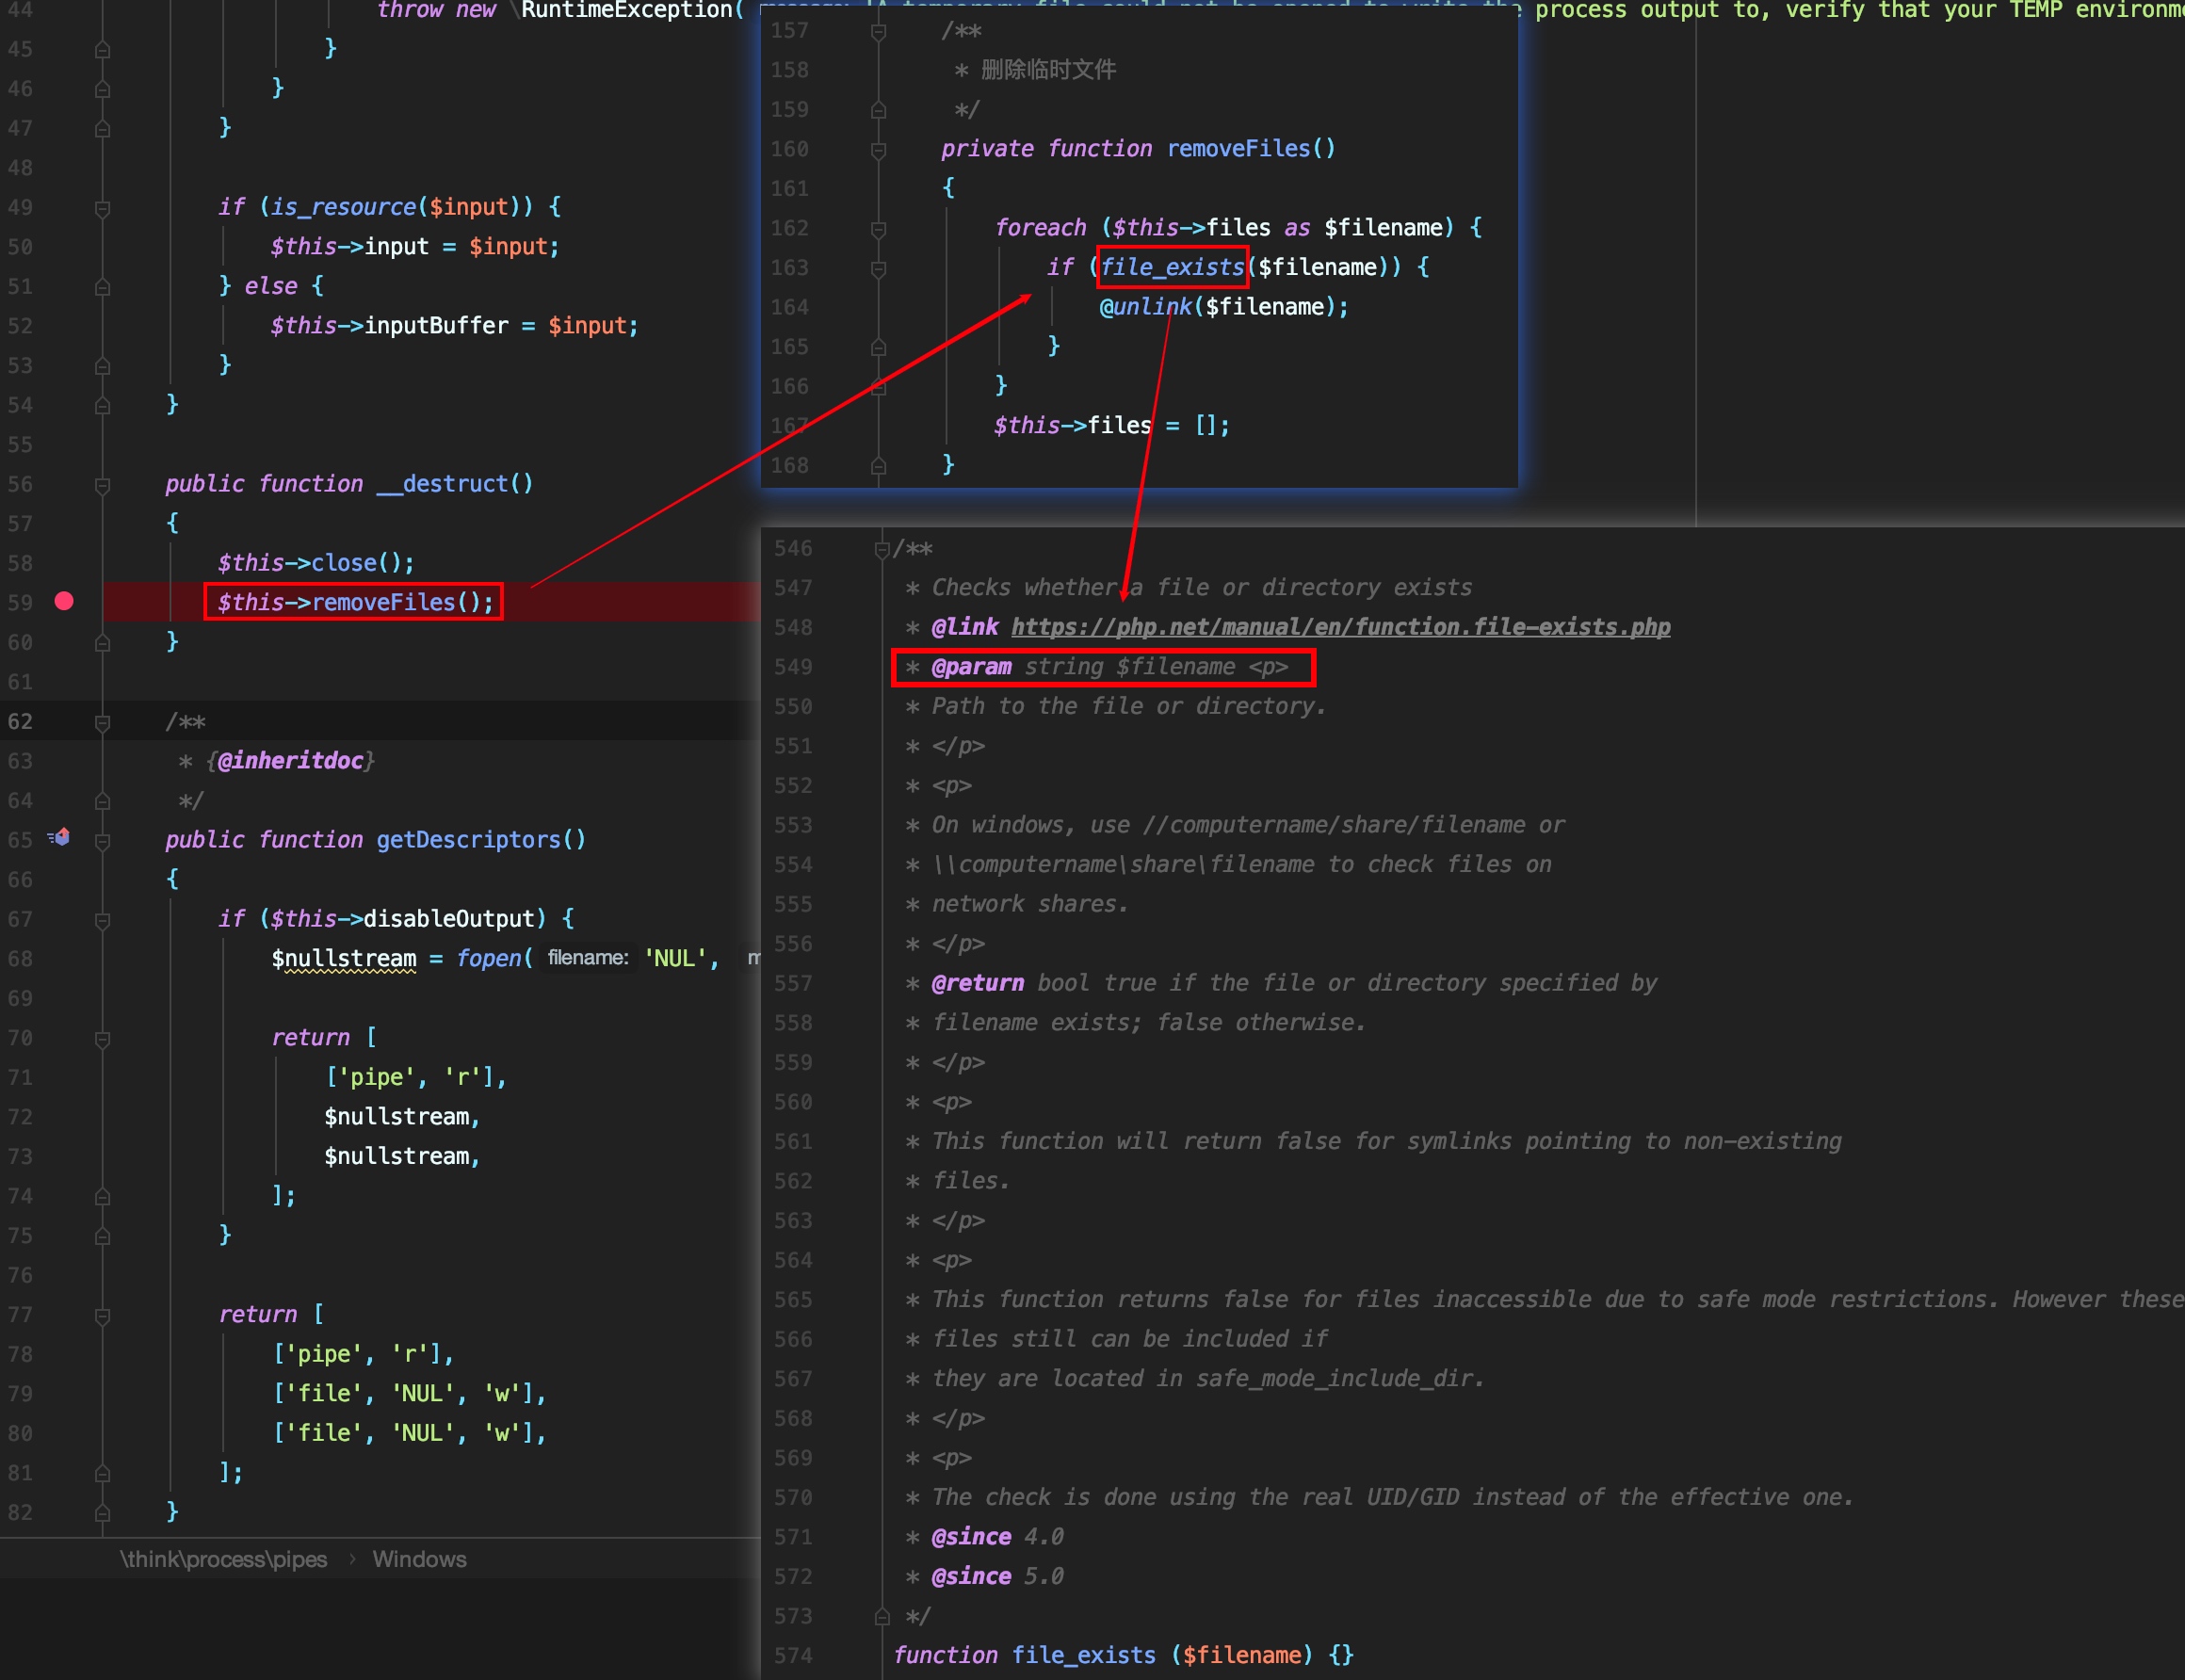Click the @return tag on line 557
Image resolution: width=2185 pixels, height=1680 pixels.
(977, 983)
